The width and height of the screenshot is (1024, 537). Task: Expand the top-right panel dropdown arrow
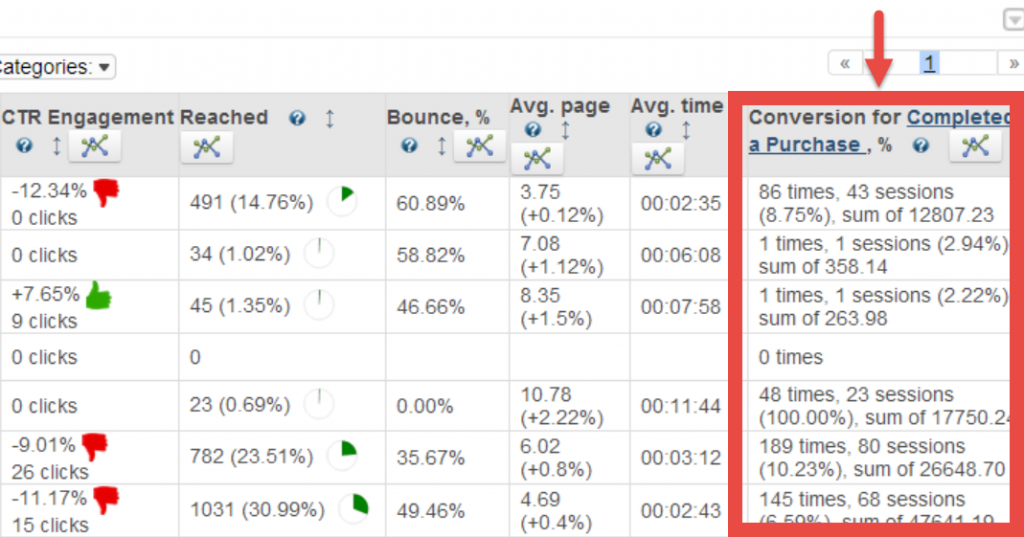tap(1012, 22)
